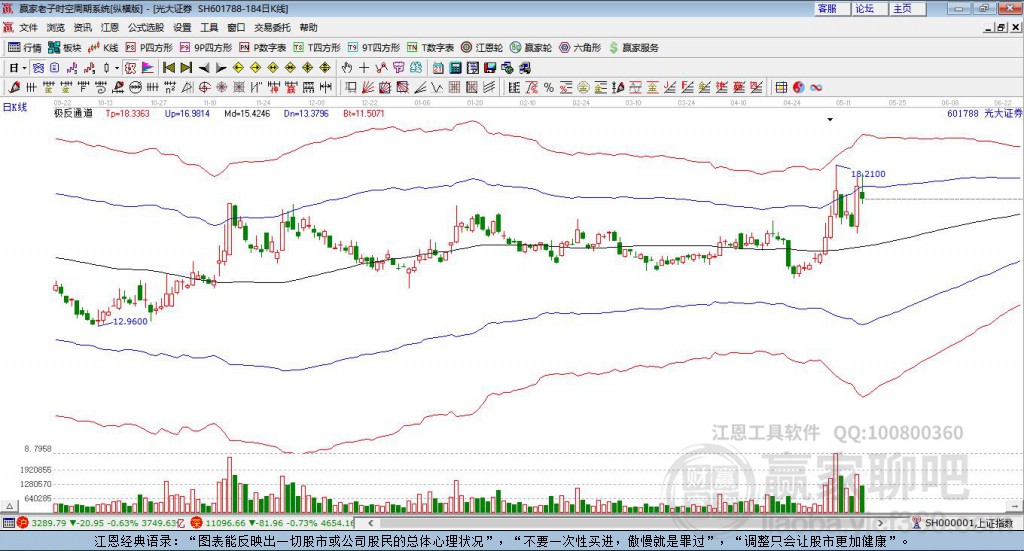Open the 9P四方形 tool
The width and height of the screenshot is (1024, 551).
(206, 48)
